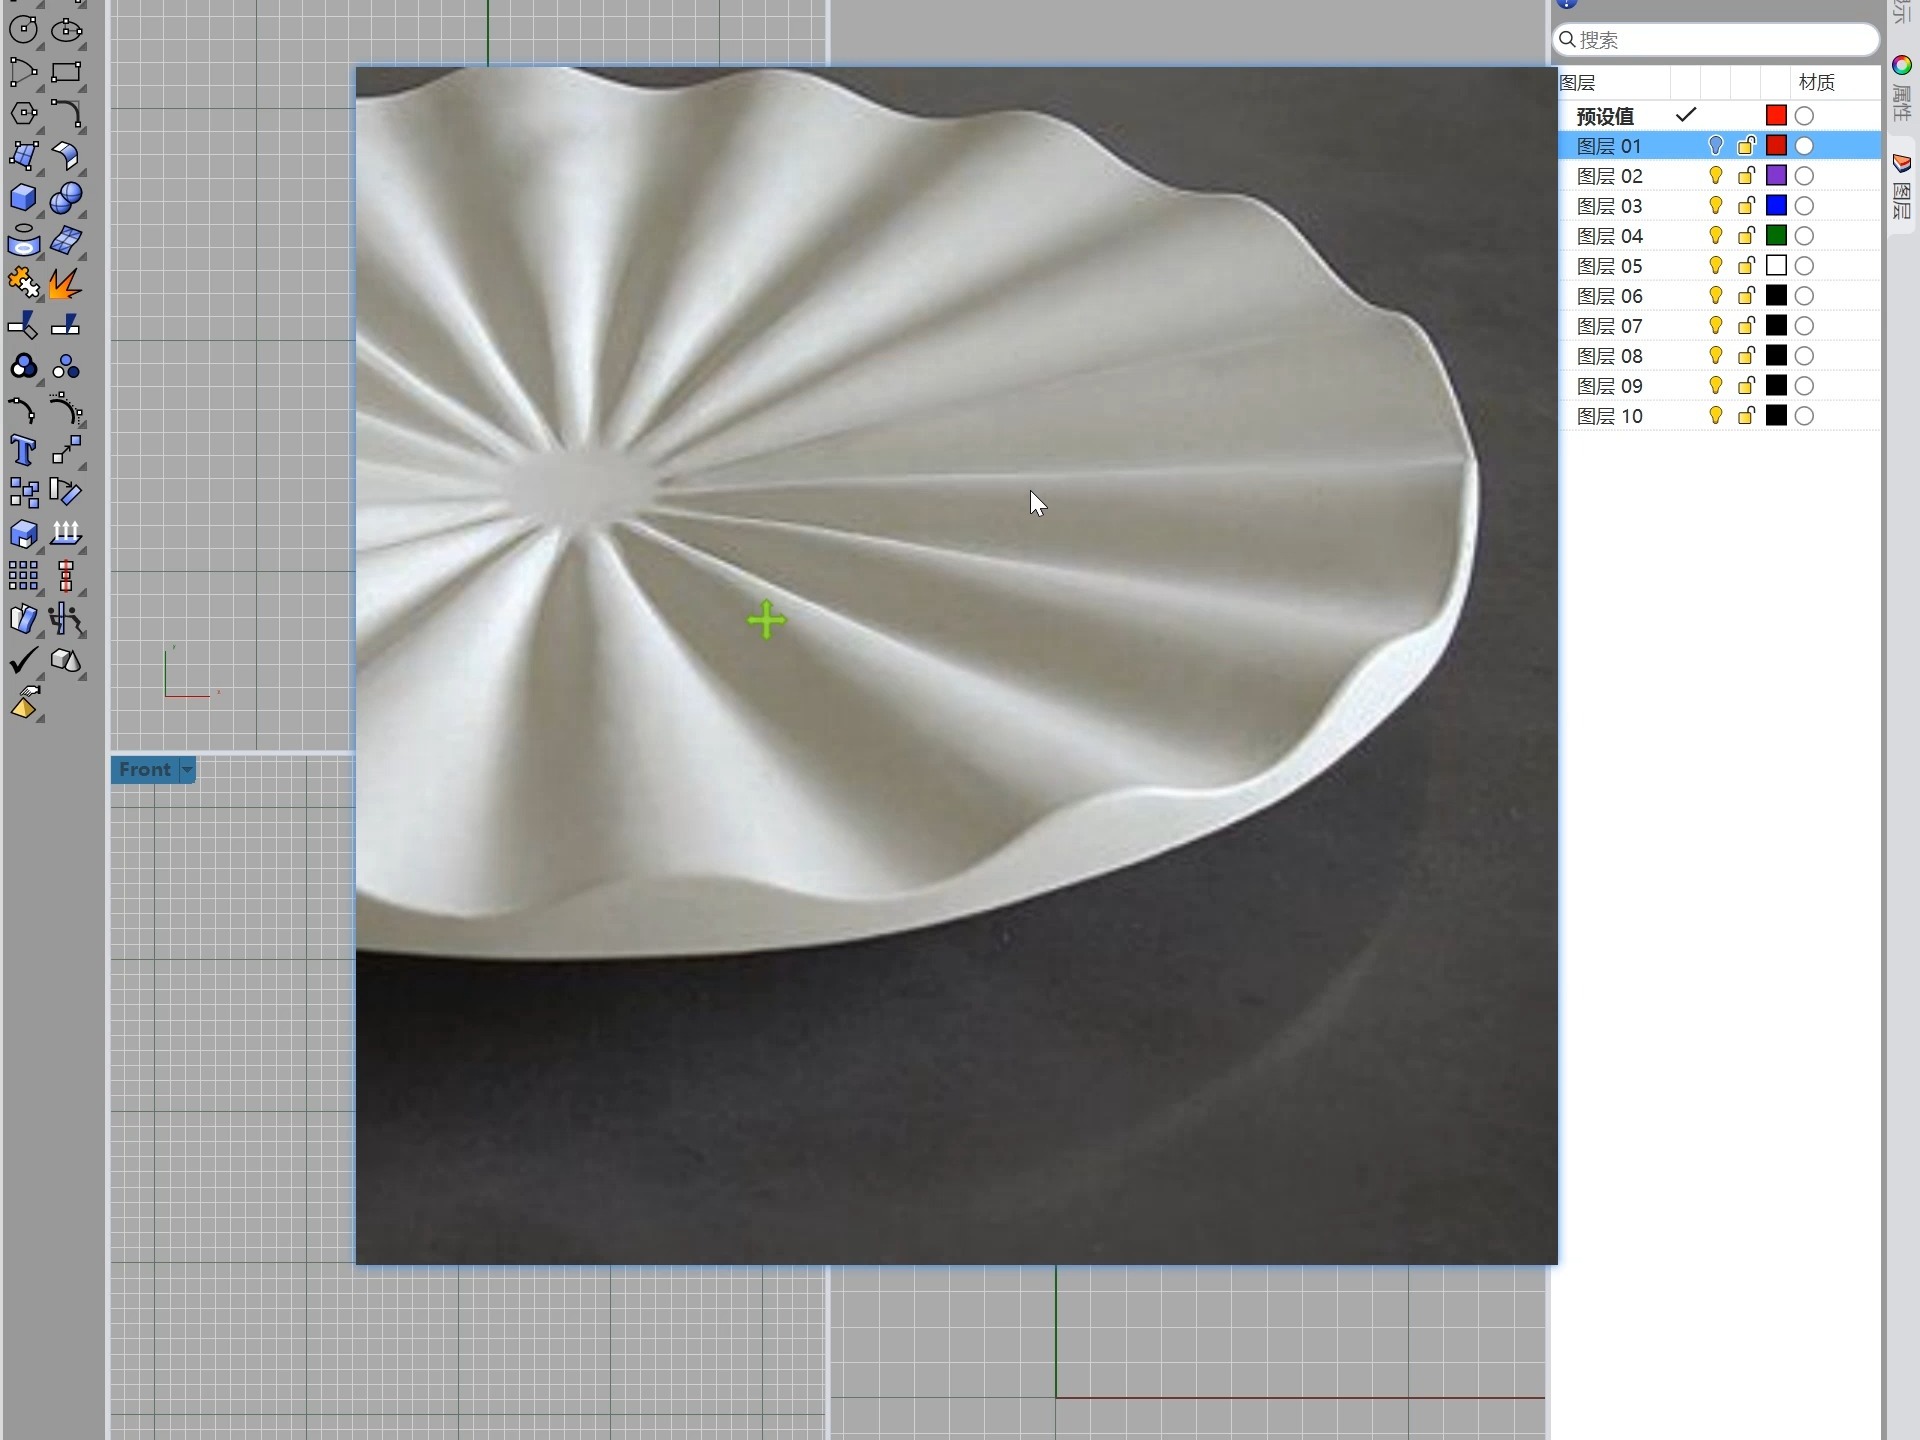1920x1440 pixels.
Task: Open the Front viewport dropdown arrow
Action: pyautogui.click(x=187, y=770)
